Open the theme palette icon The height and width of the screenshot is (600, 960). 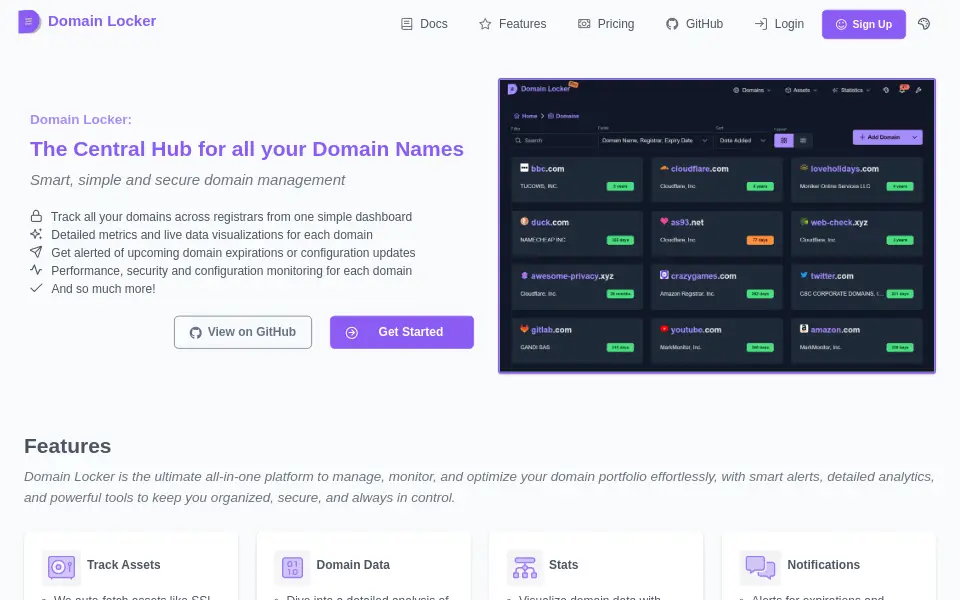pos(924,24)
